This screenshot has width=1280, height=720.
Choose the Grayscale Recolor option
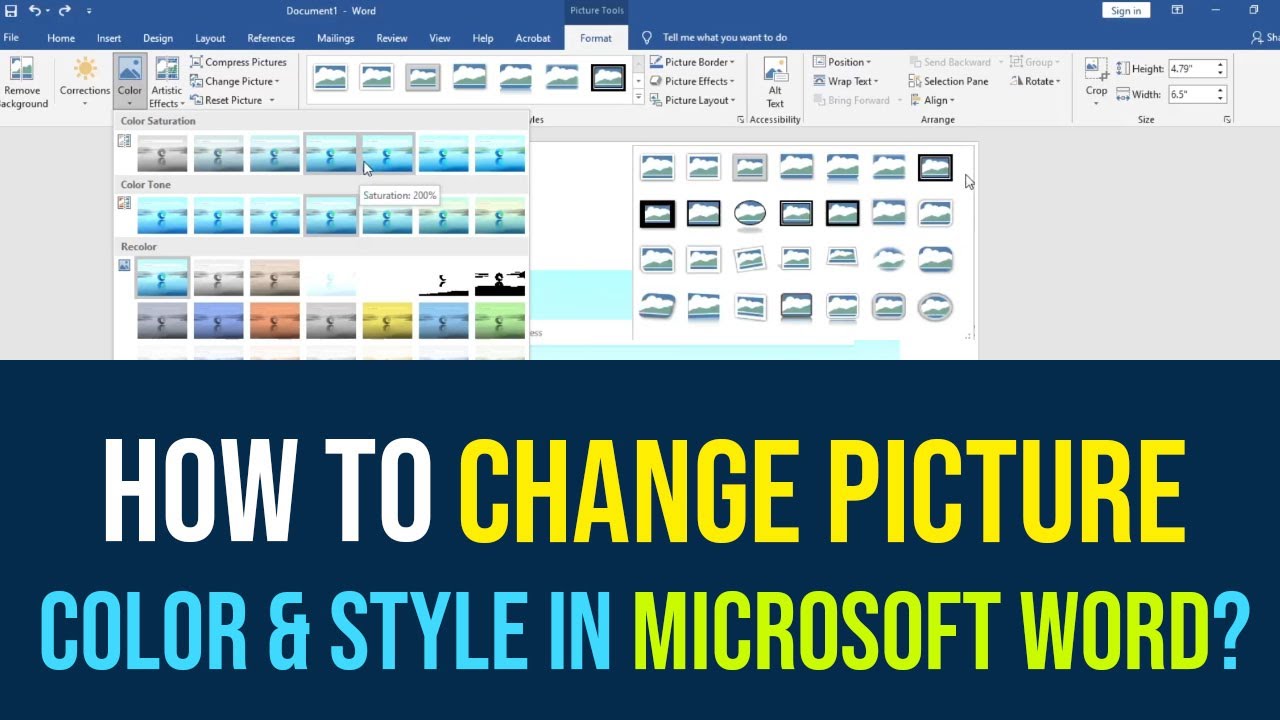click(218, 278)
